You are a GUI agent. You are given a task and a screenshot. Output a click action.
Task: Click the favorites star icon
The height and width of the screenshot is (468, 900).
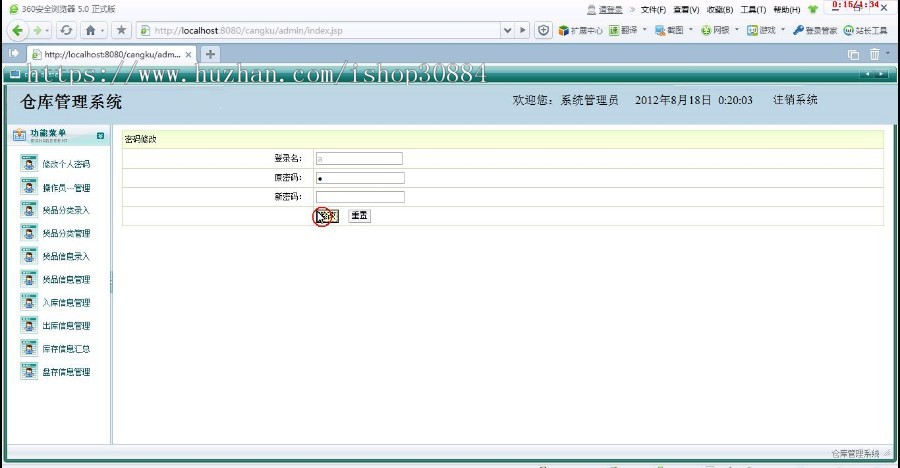[x=121, y=30]
